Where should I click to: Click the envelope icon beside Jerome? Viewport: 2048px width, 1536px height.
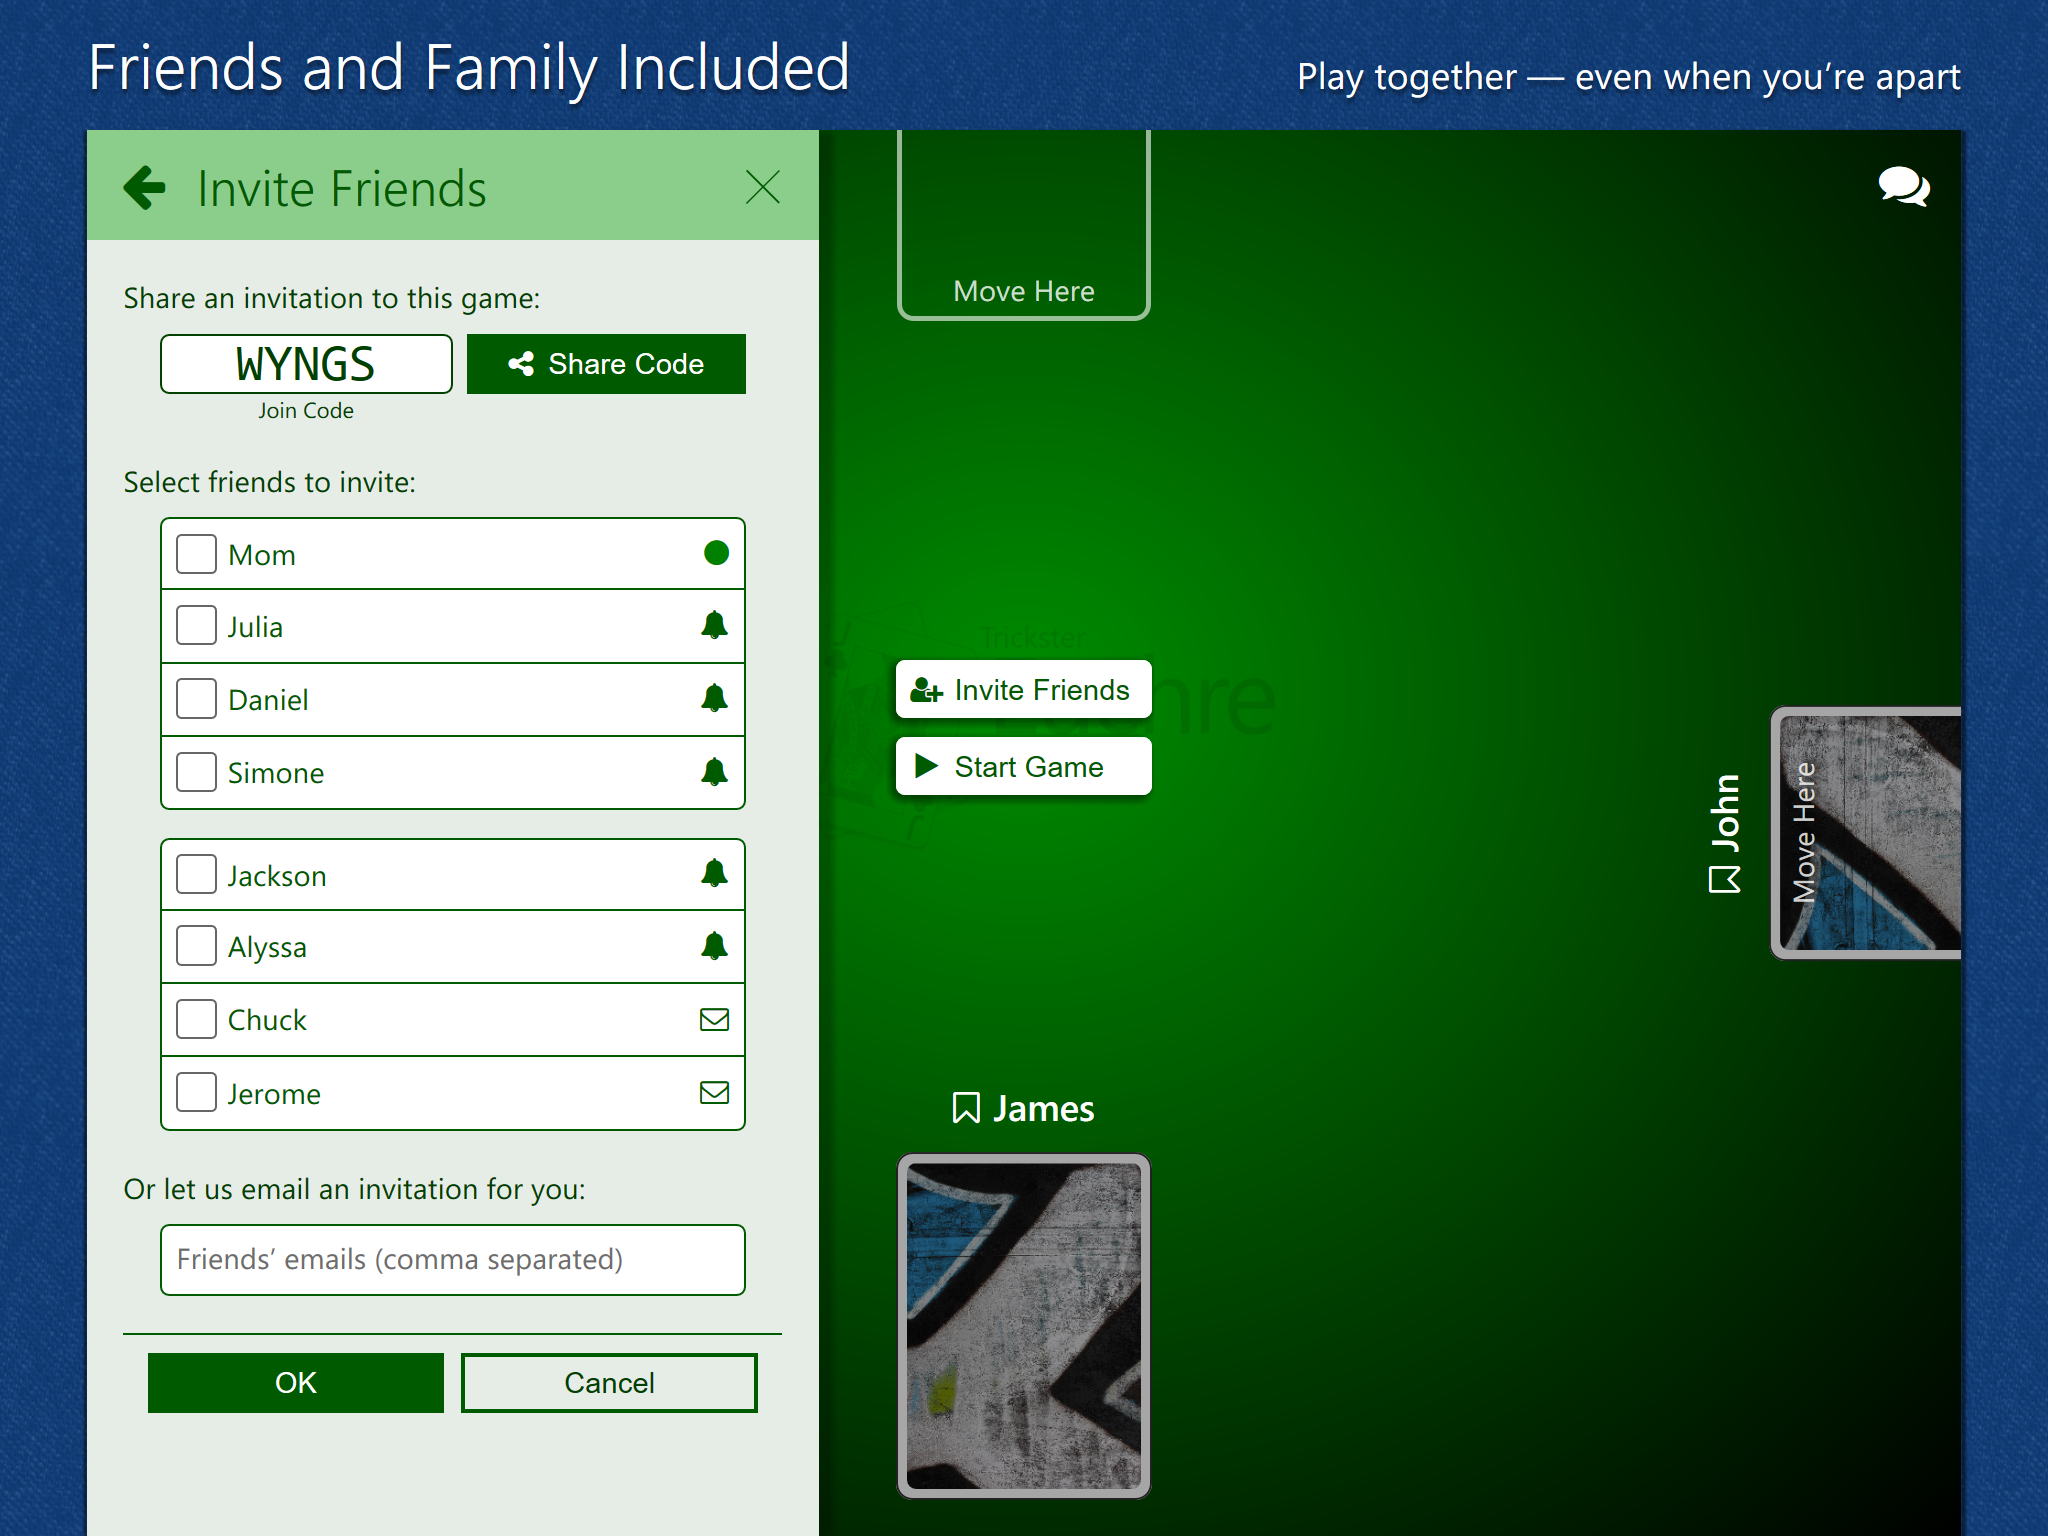tap(714, 1092)
